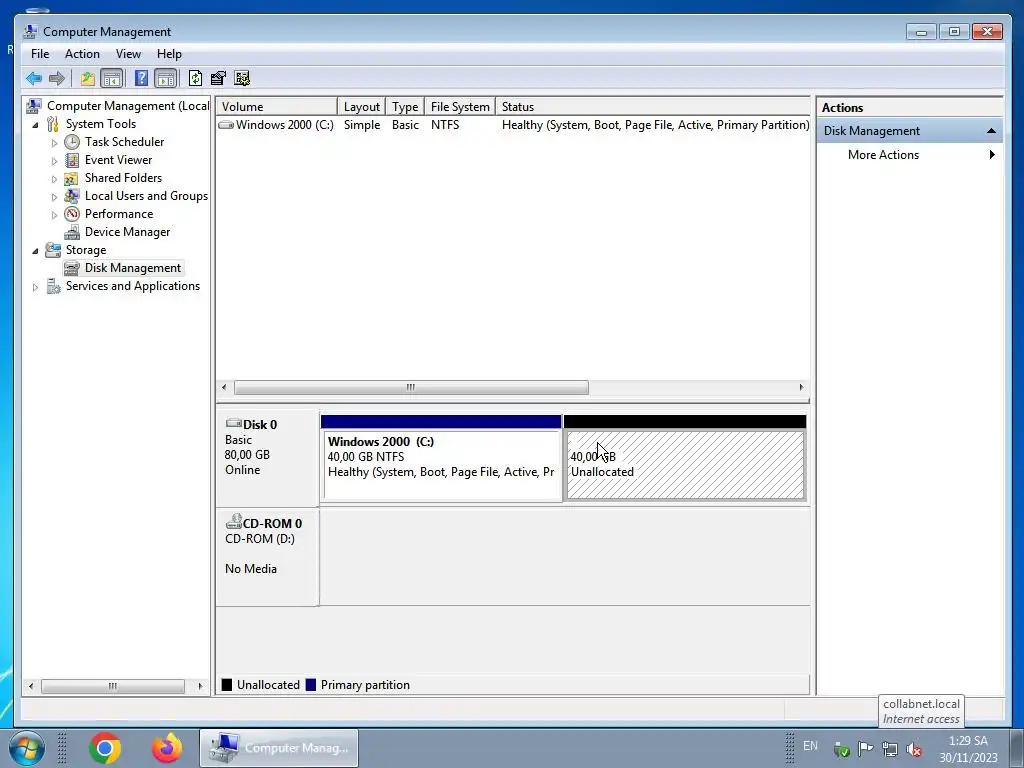Click console tree horizontal scrollbar thumb

point(113,686)
